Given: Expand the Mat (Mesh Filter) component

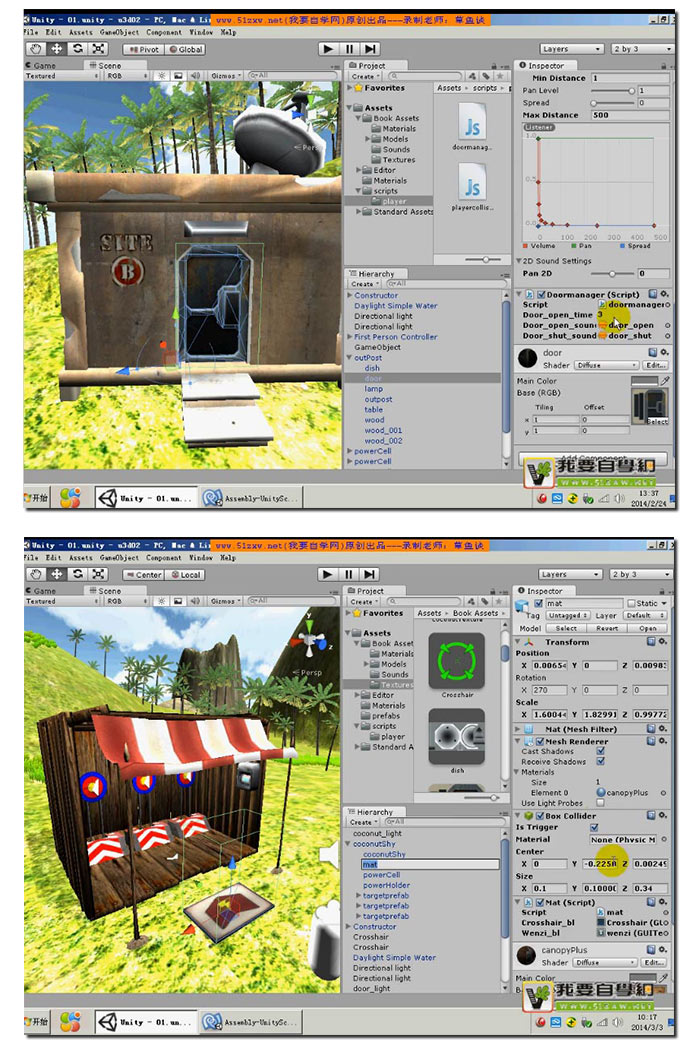Looking at the screenshot, I should [518, 729].
